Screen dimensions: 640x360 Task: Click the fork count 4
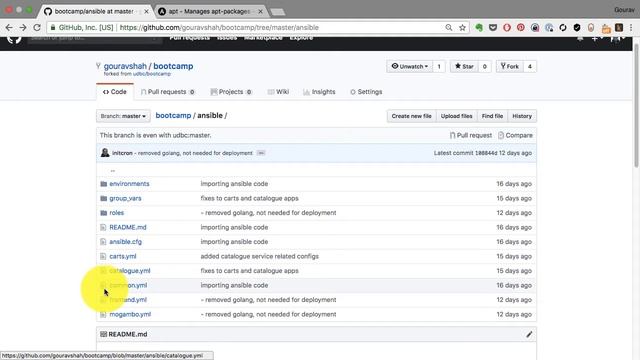pyautogui.click(x=530, y=67)
